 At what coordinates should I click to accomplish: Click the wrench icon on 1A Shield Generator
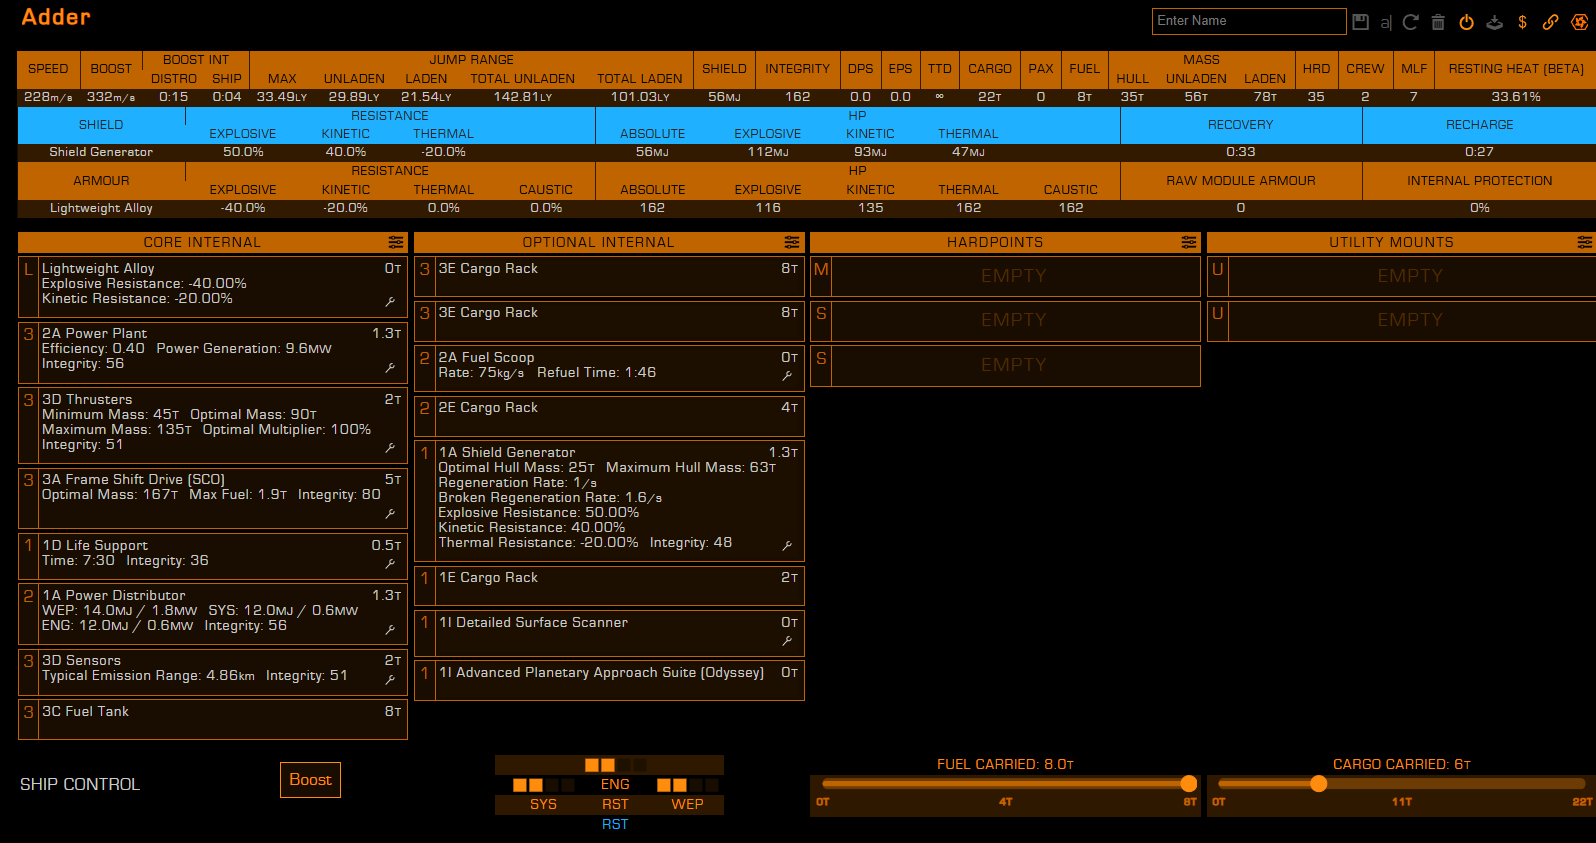787,546
